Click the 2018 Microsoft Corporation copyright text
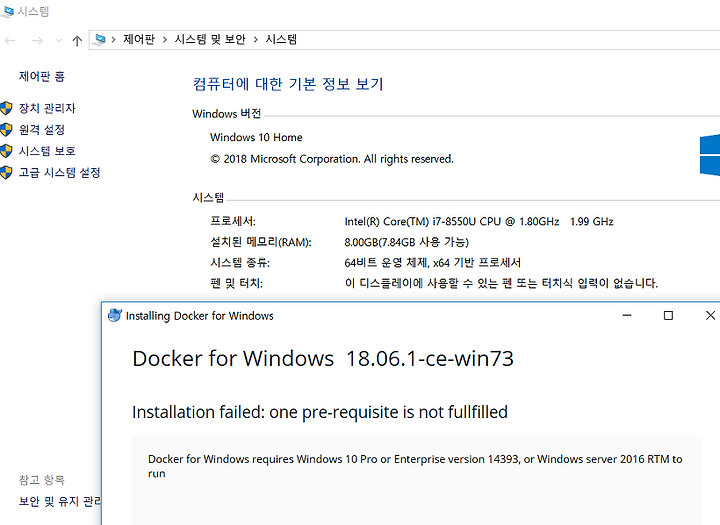 coord(332,159)
